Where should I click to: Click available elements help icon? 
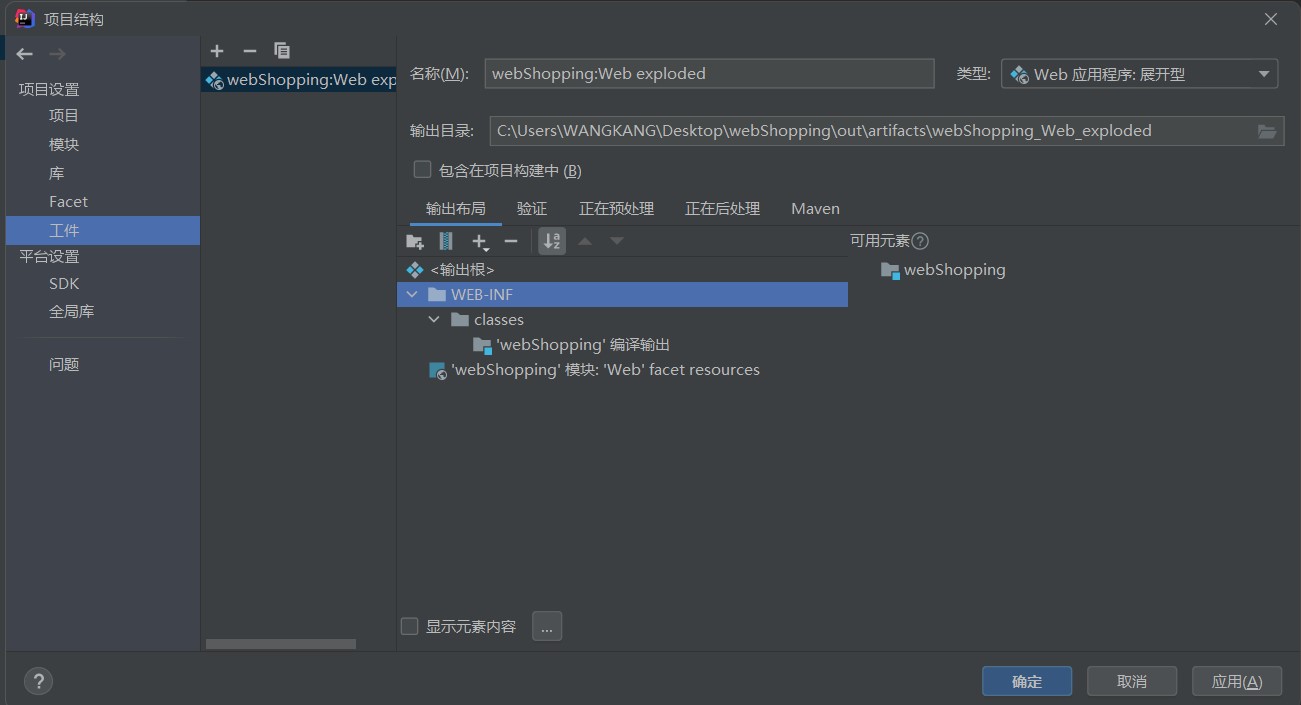click(921, 241)
